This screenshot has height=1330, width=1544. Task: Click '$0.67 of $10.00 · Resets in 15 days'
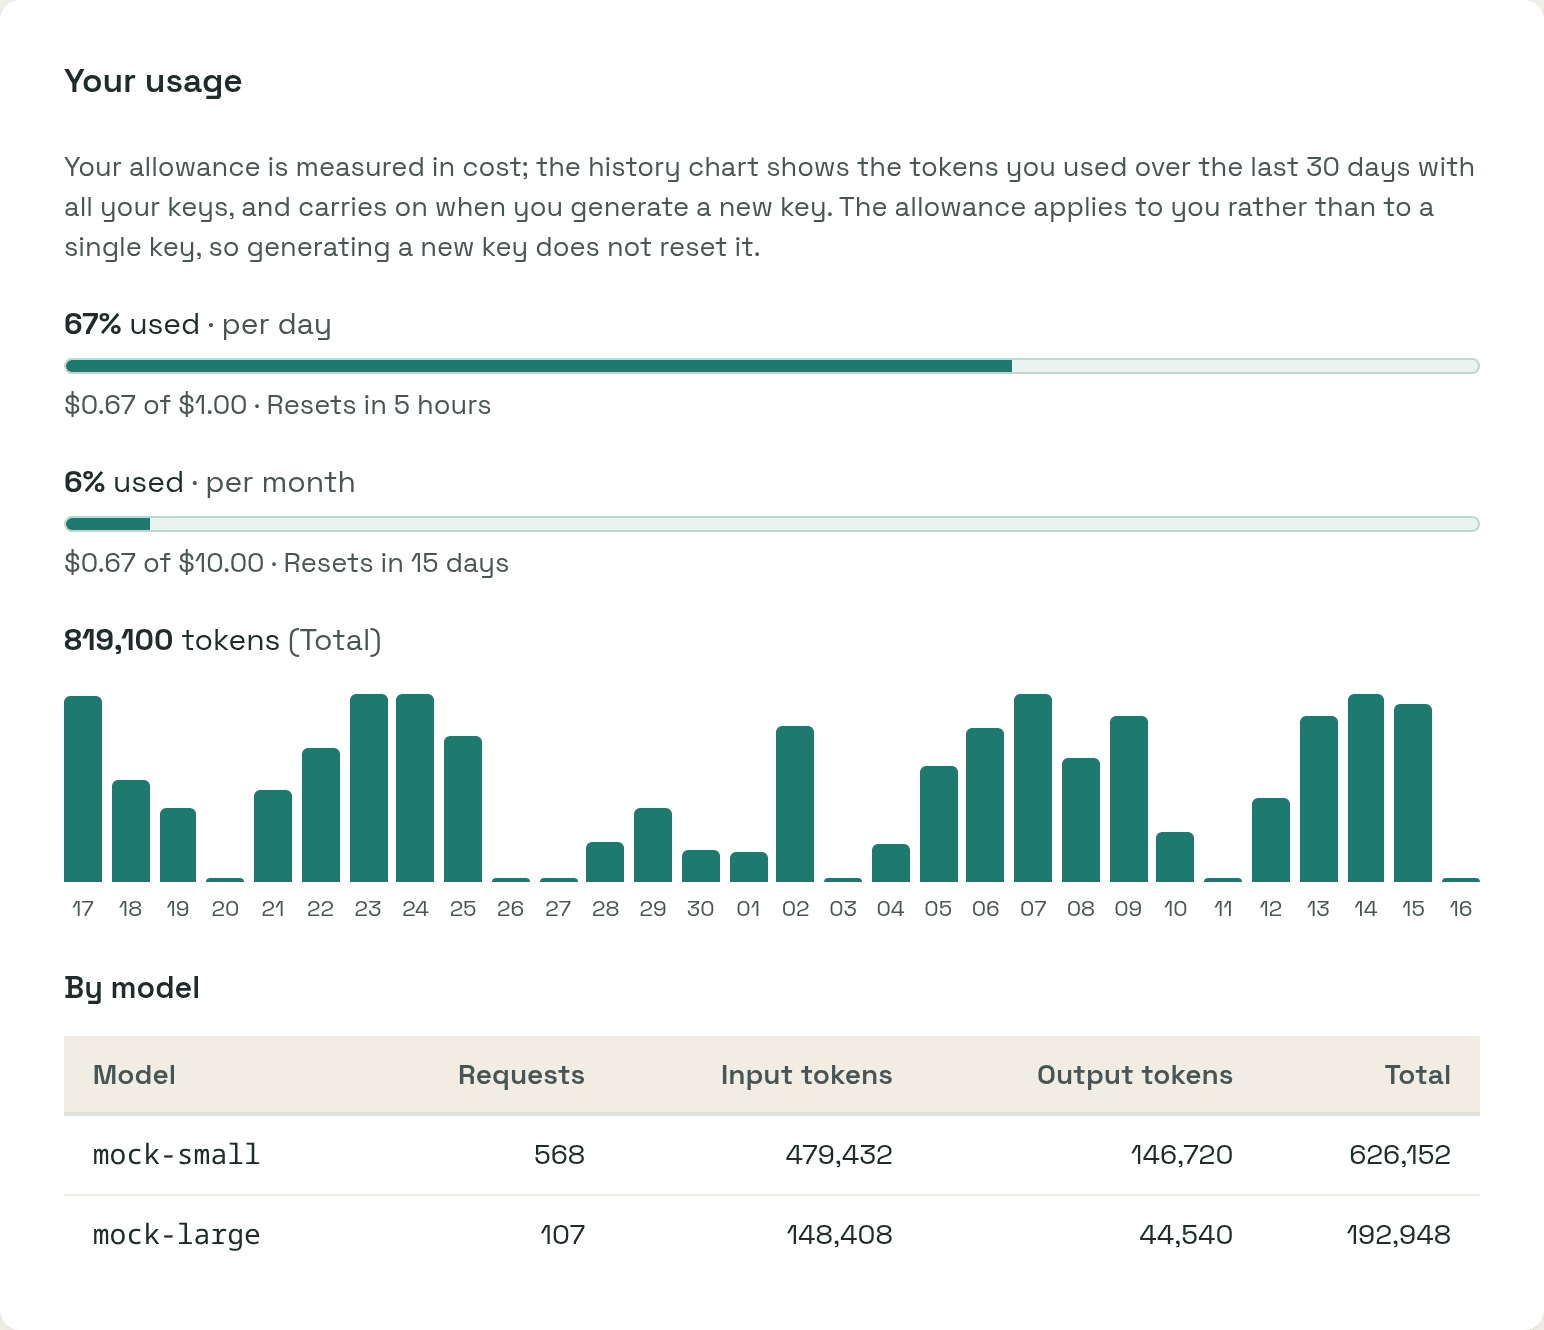pos(287,563)
